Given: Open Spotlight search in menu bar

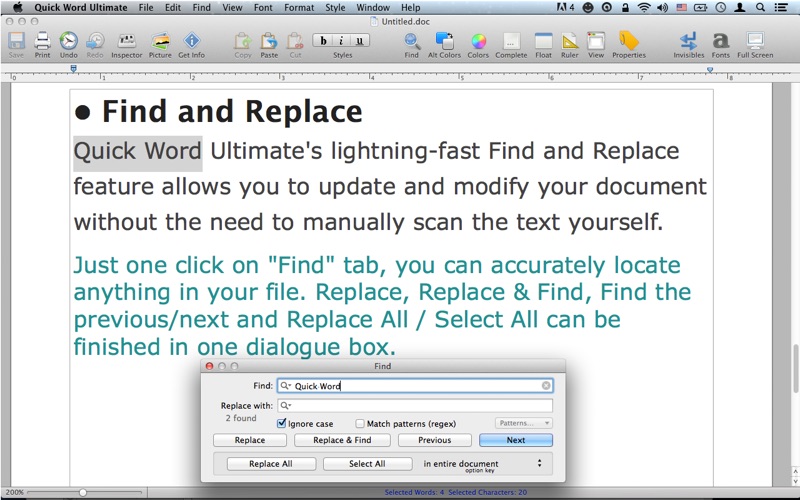Looking at the screenshot, I should (x=760, y=7).
